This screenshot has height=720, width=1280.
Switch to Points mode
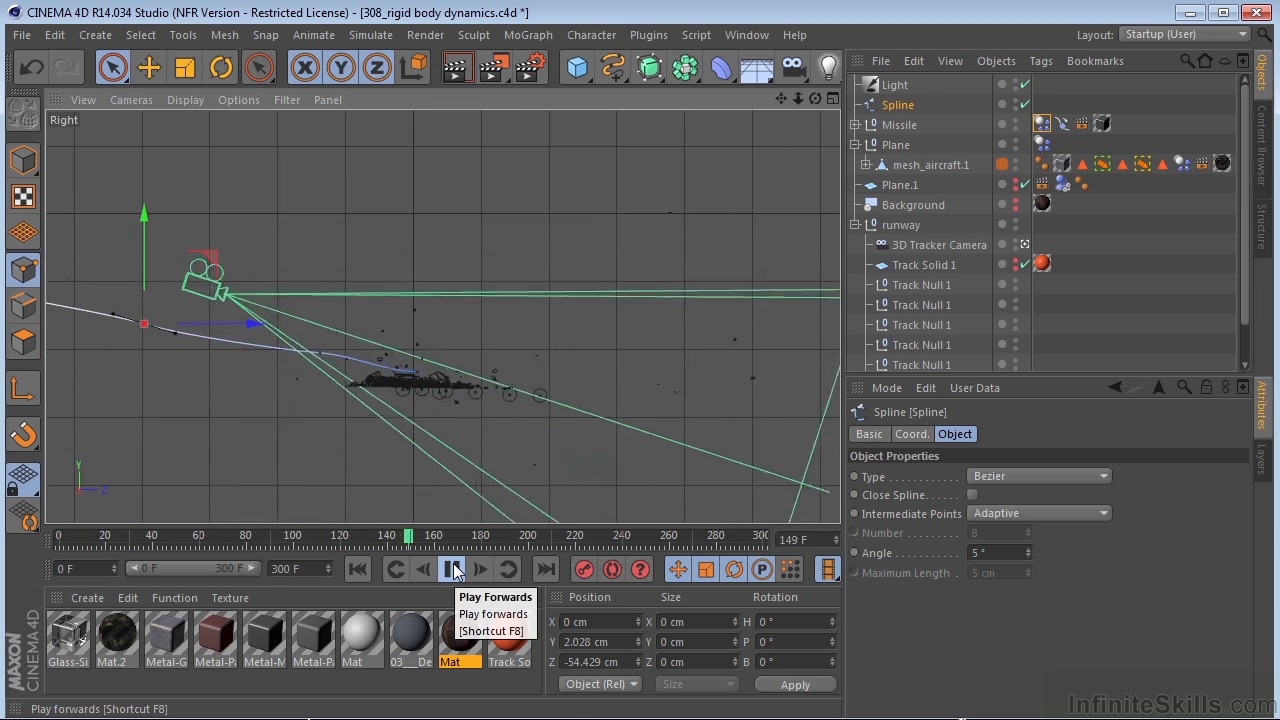coord(23,270)
